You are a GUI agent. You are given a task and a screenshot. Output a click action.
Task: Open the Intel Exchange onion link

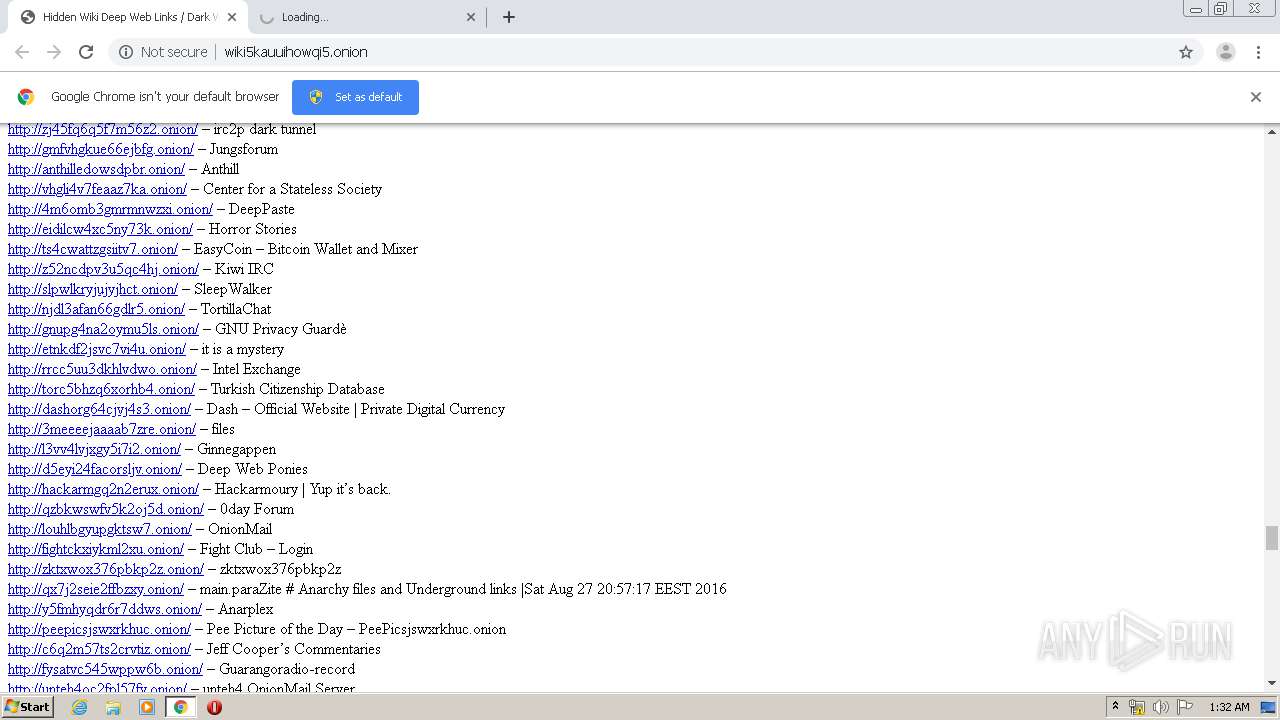[x=102, y=369]
